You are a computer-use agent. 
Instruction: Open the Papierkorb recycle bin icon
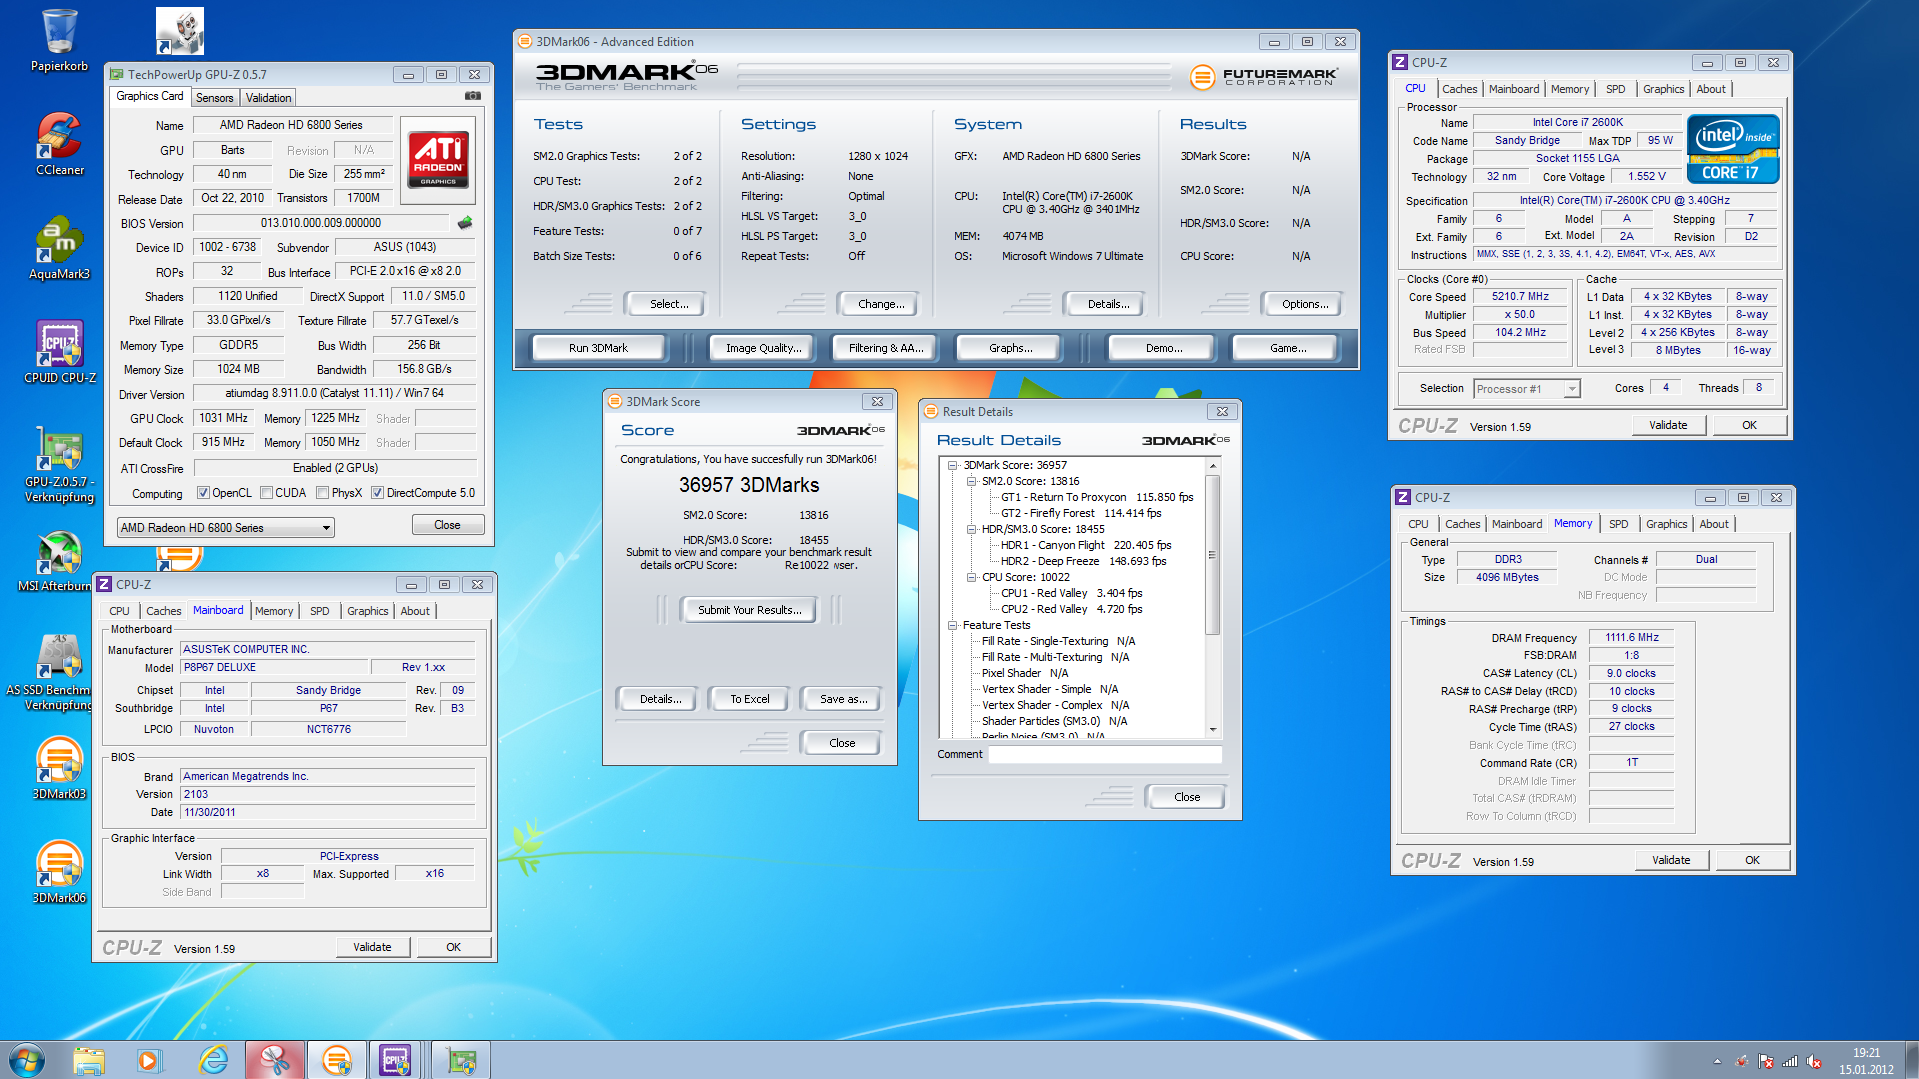(x=59, y=40)
